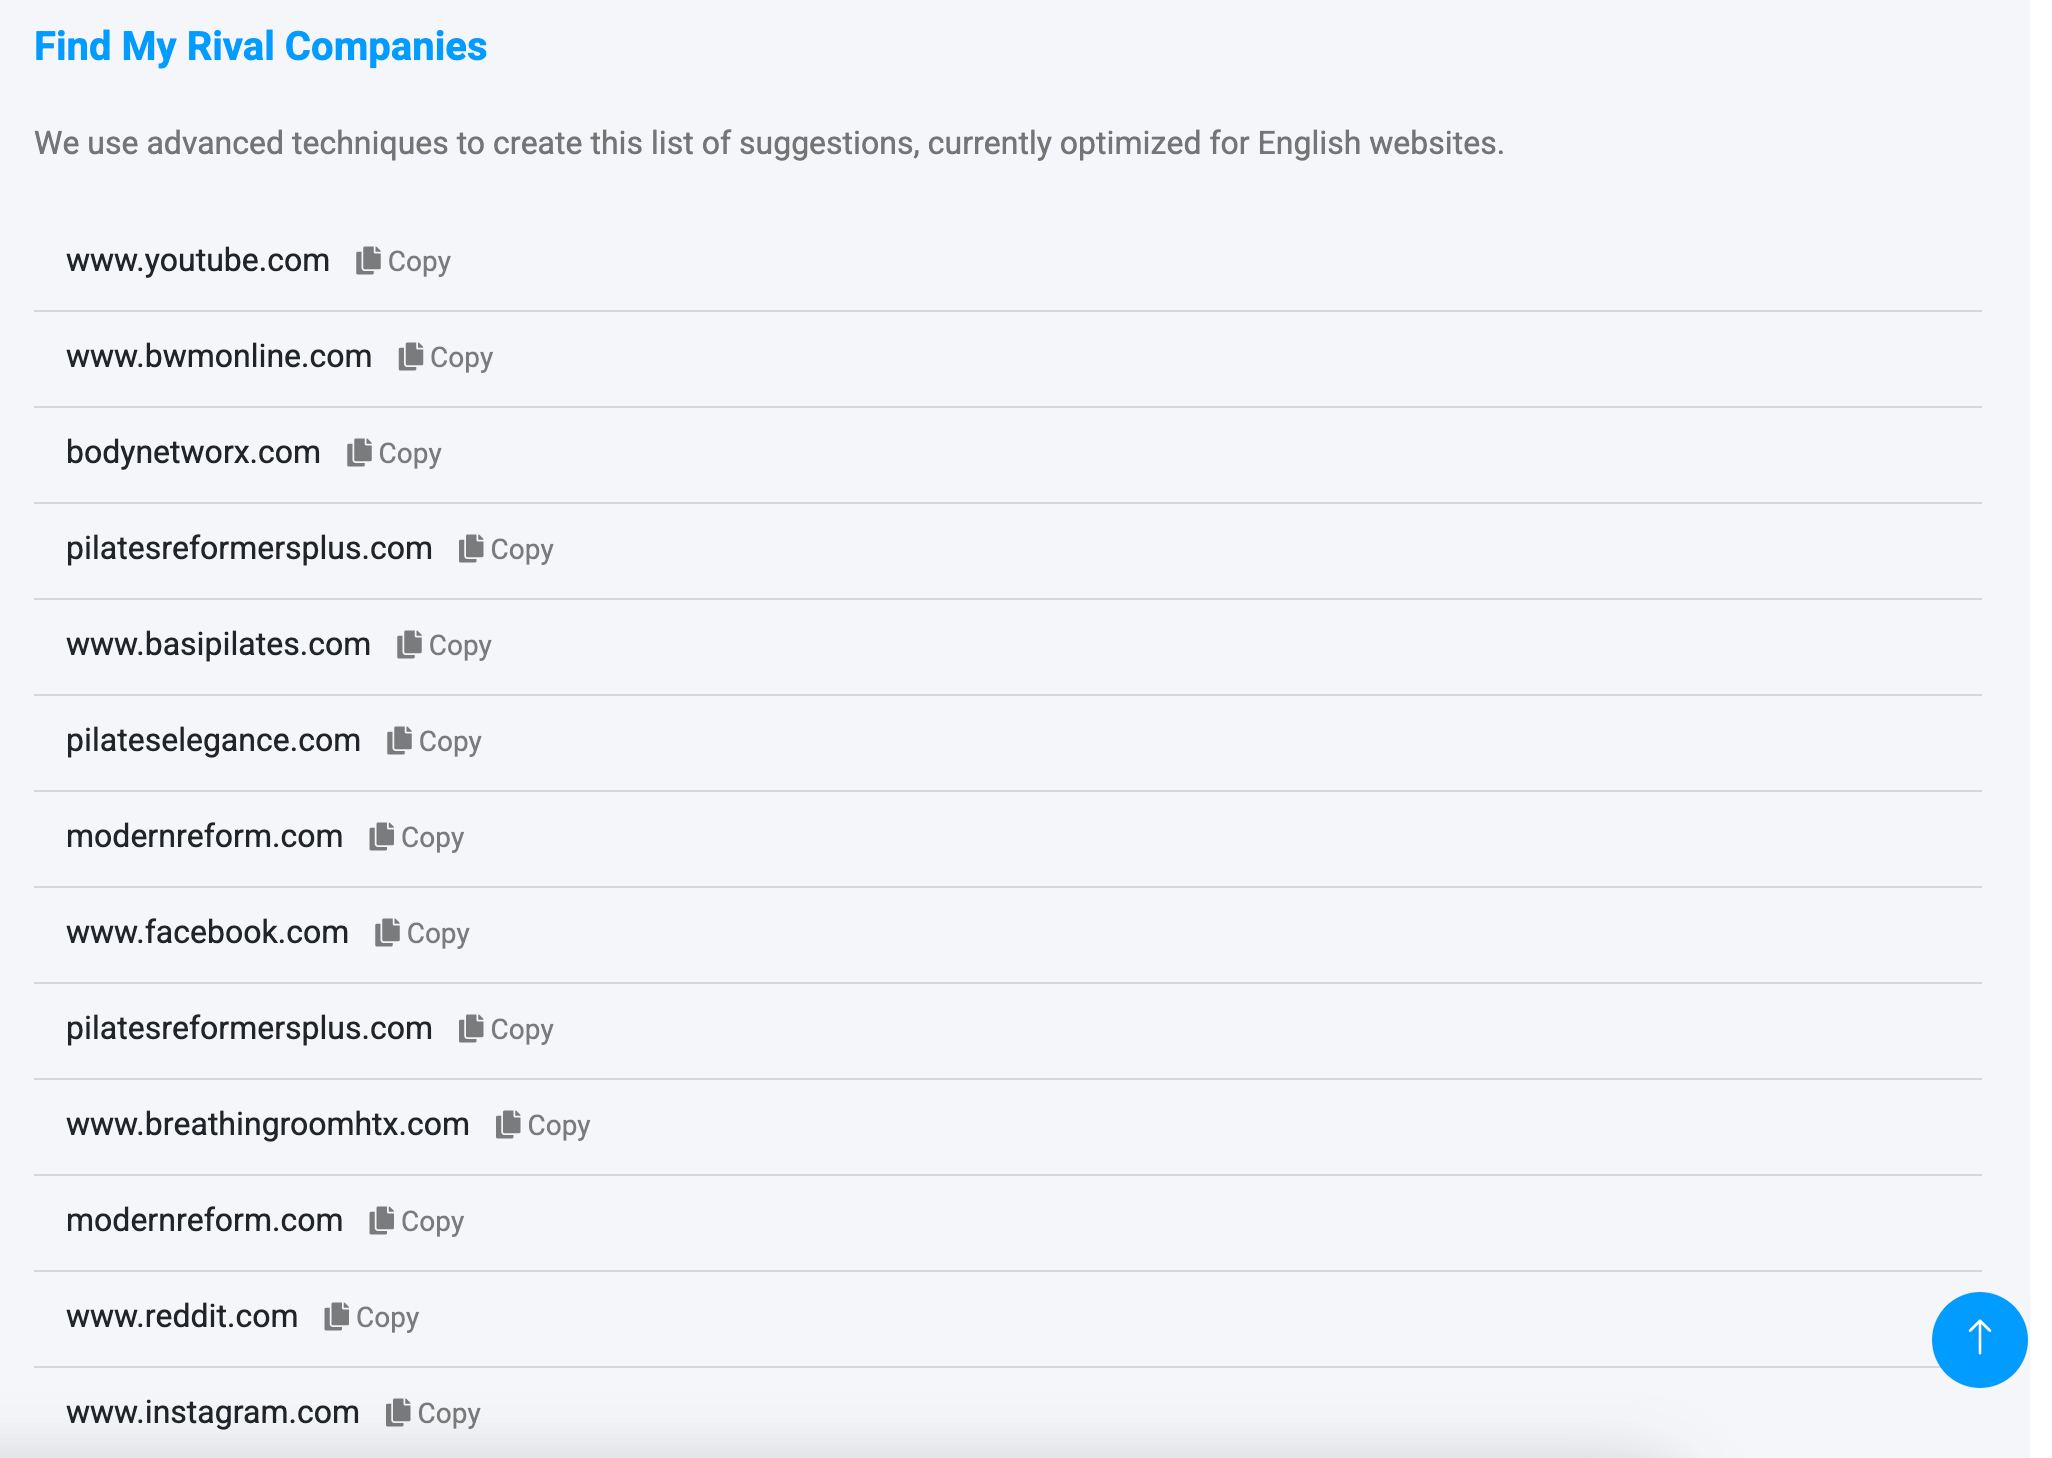Select the www.basipilates.com domain text
Image resolution: width=2052 pixels, height=1458 pixels.
tap(218, 644)
